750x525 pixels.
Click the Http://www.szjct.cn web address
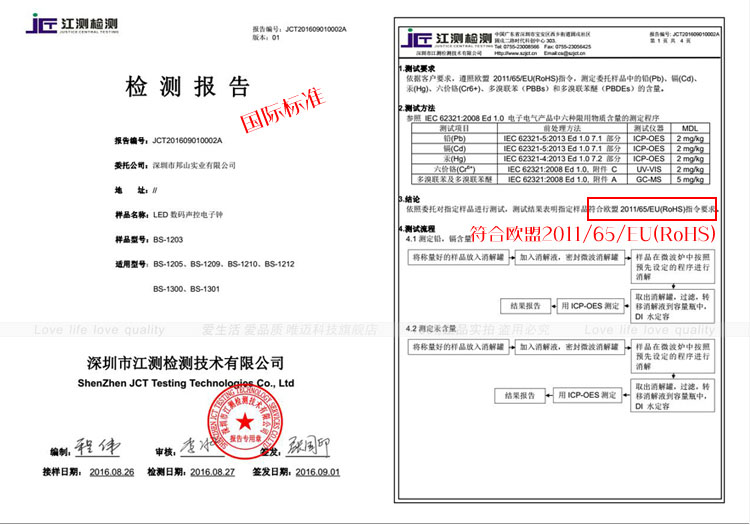pyautogui.click(x=516, y=53)
